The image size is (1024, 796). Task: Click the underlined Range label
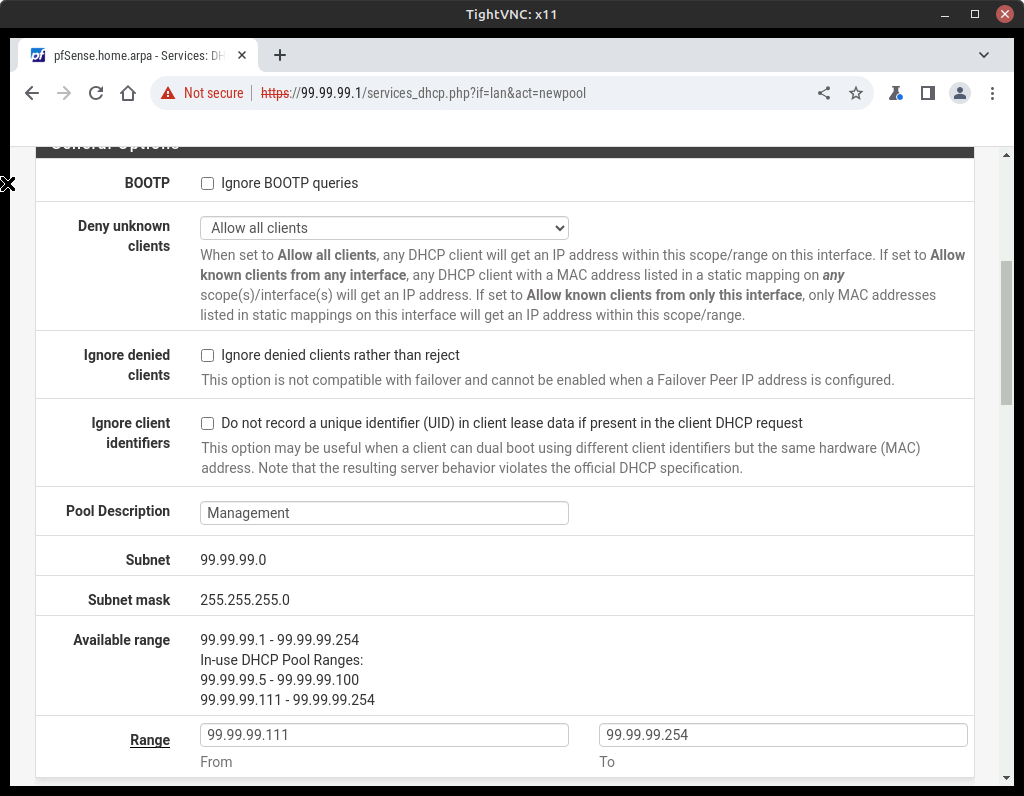coord(150,740)
